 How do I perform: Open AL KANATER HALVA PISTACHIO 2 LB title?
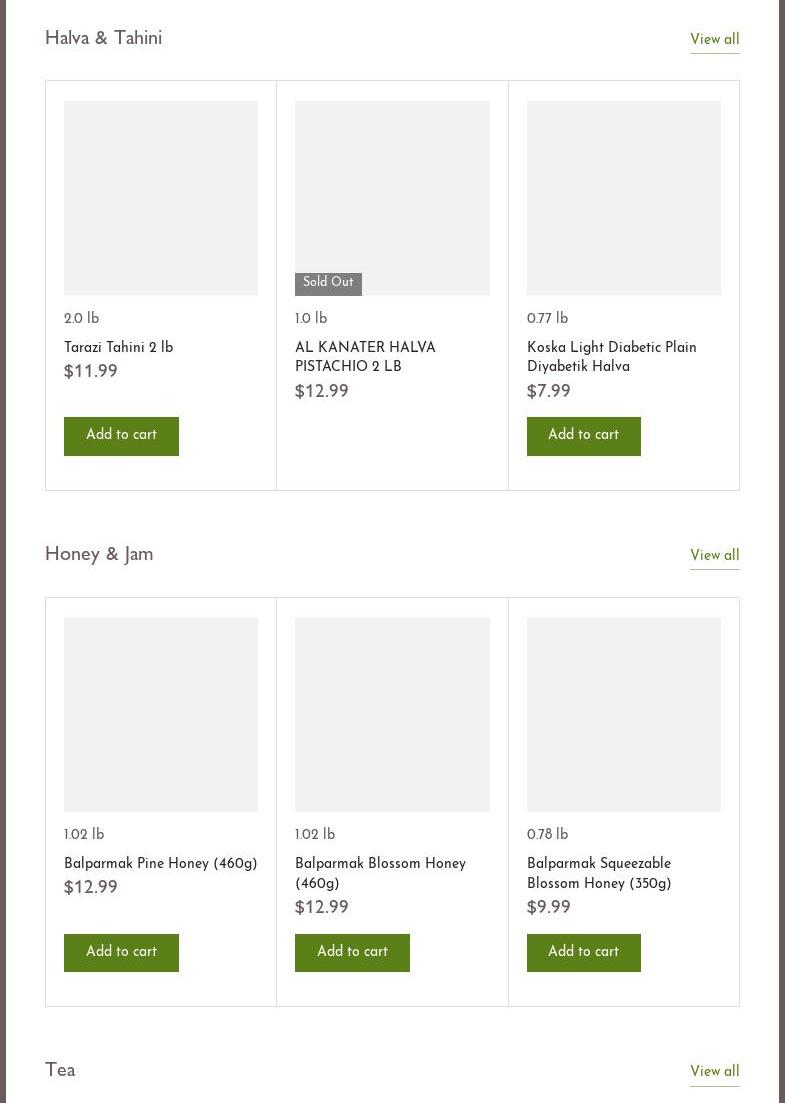coord(365,357)
